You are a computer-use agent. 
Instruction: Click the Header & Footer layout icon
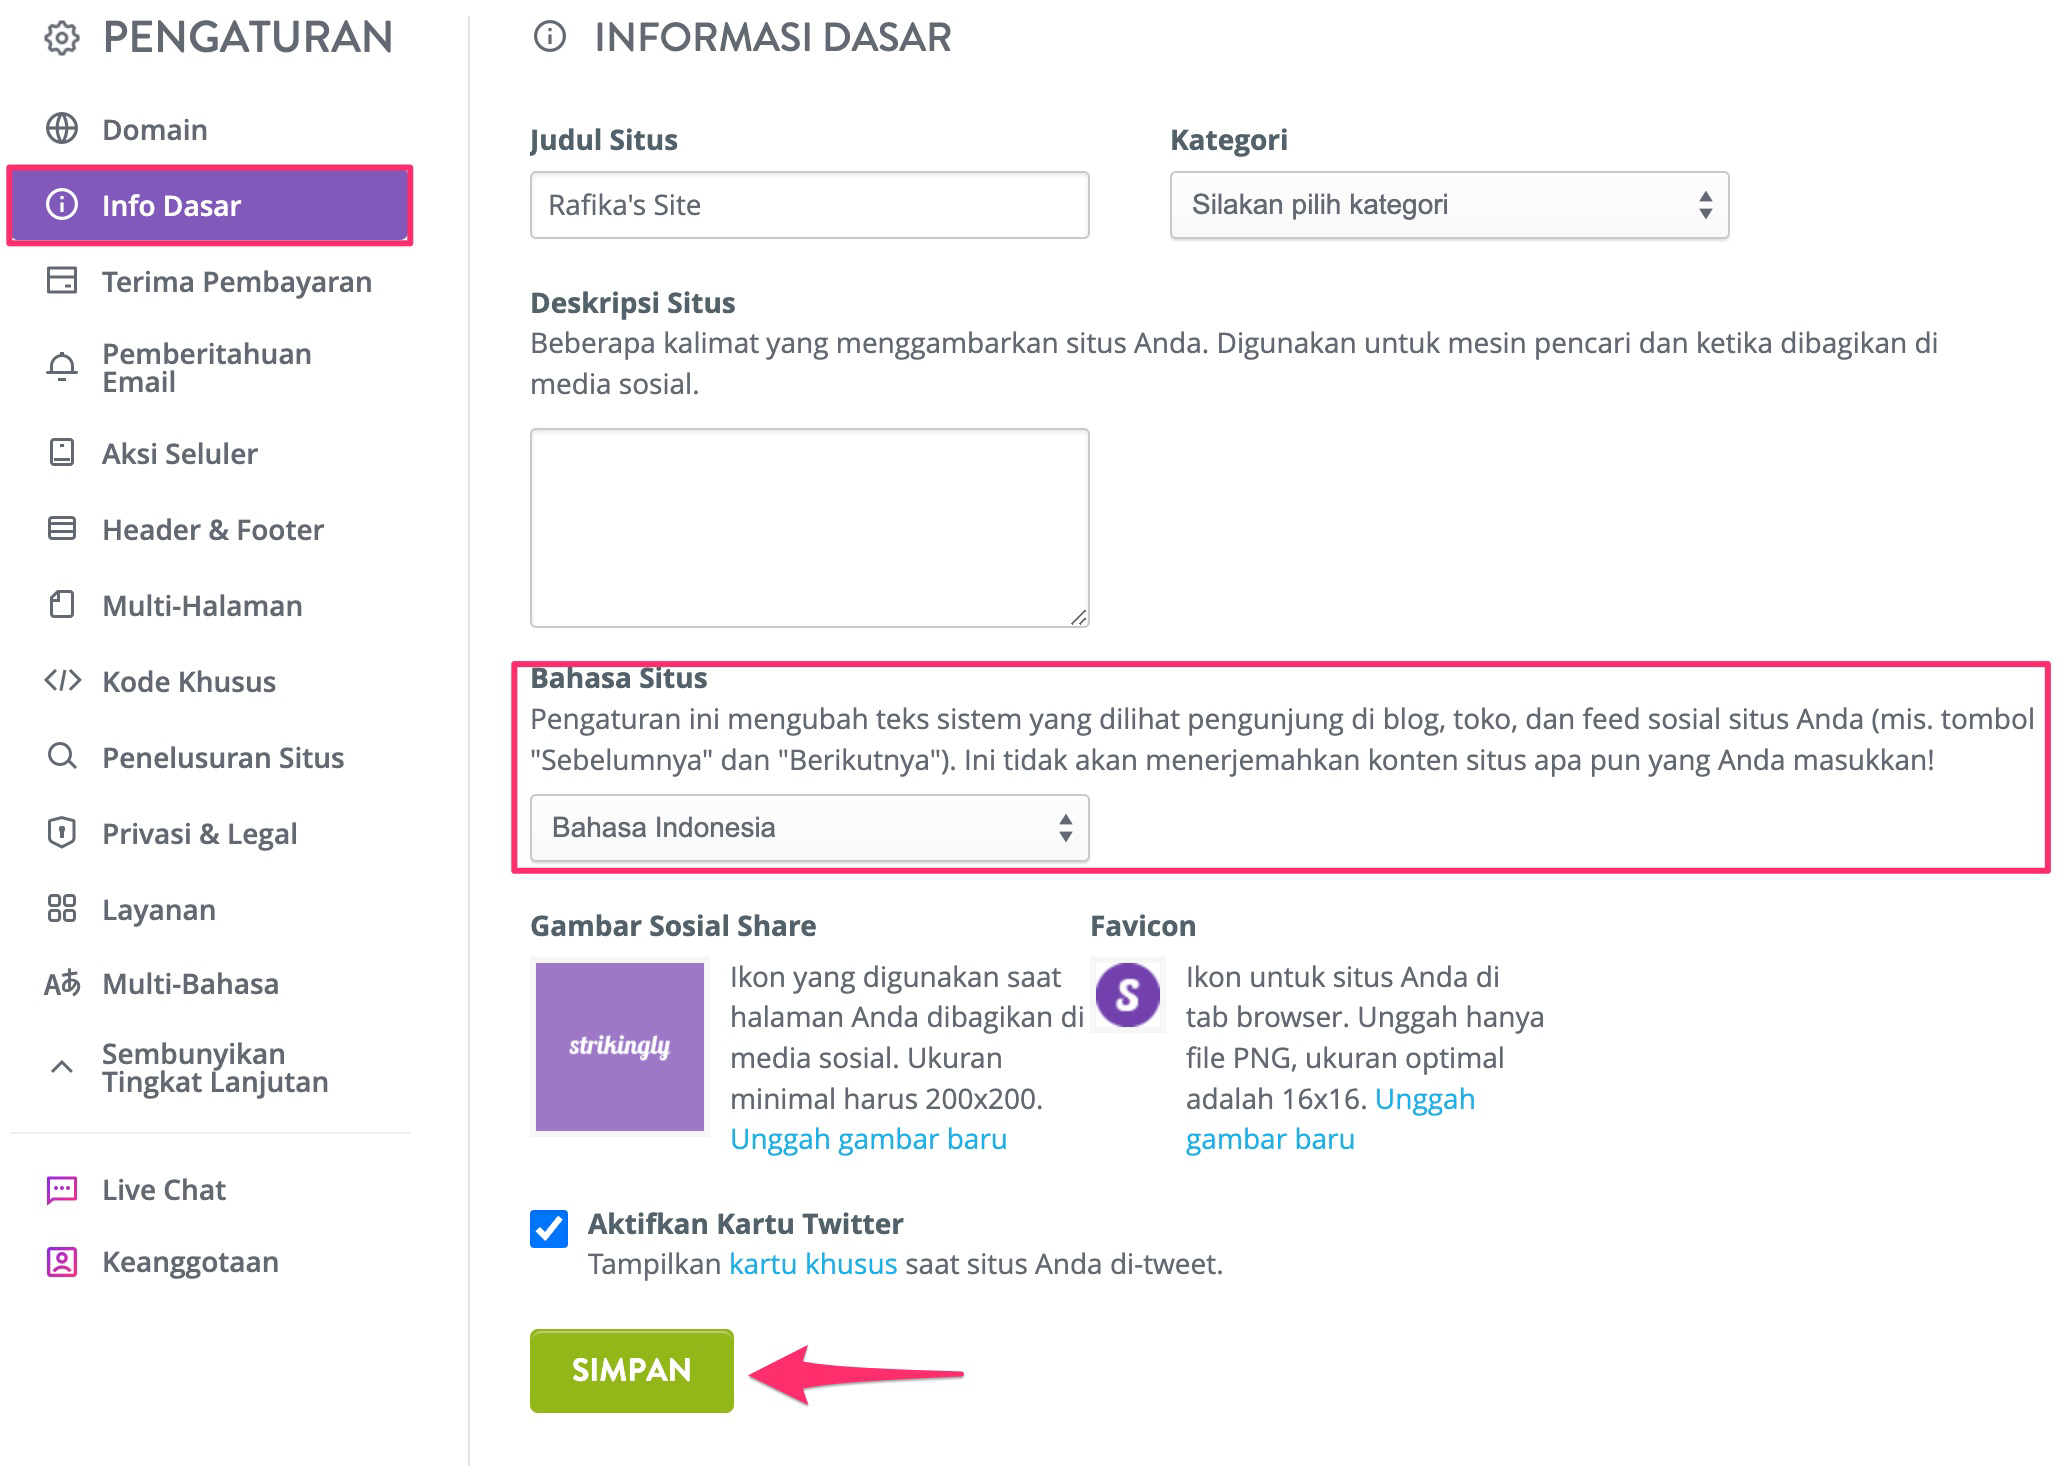pyautogui.click(x=62, y=528)
